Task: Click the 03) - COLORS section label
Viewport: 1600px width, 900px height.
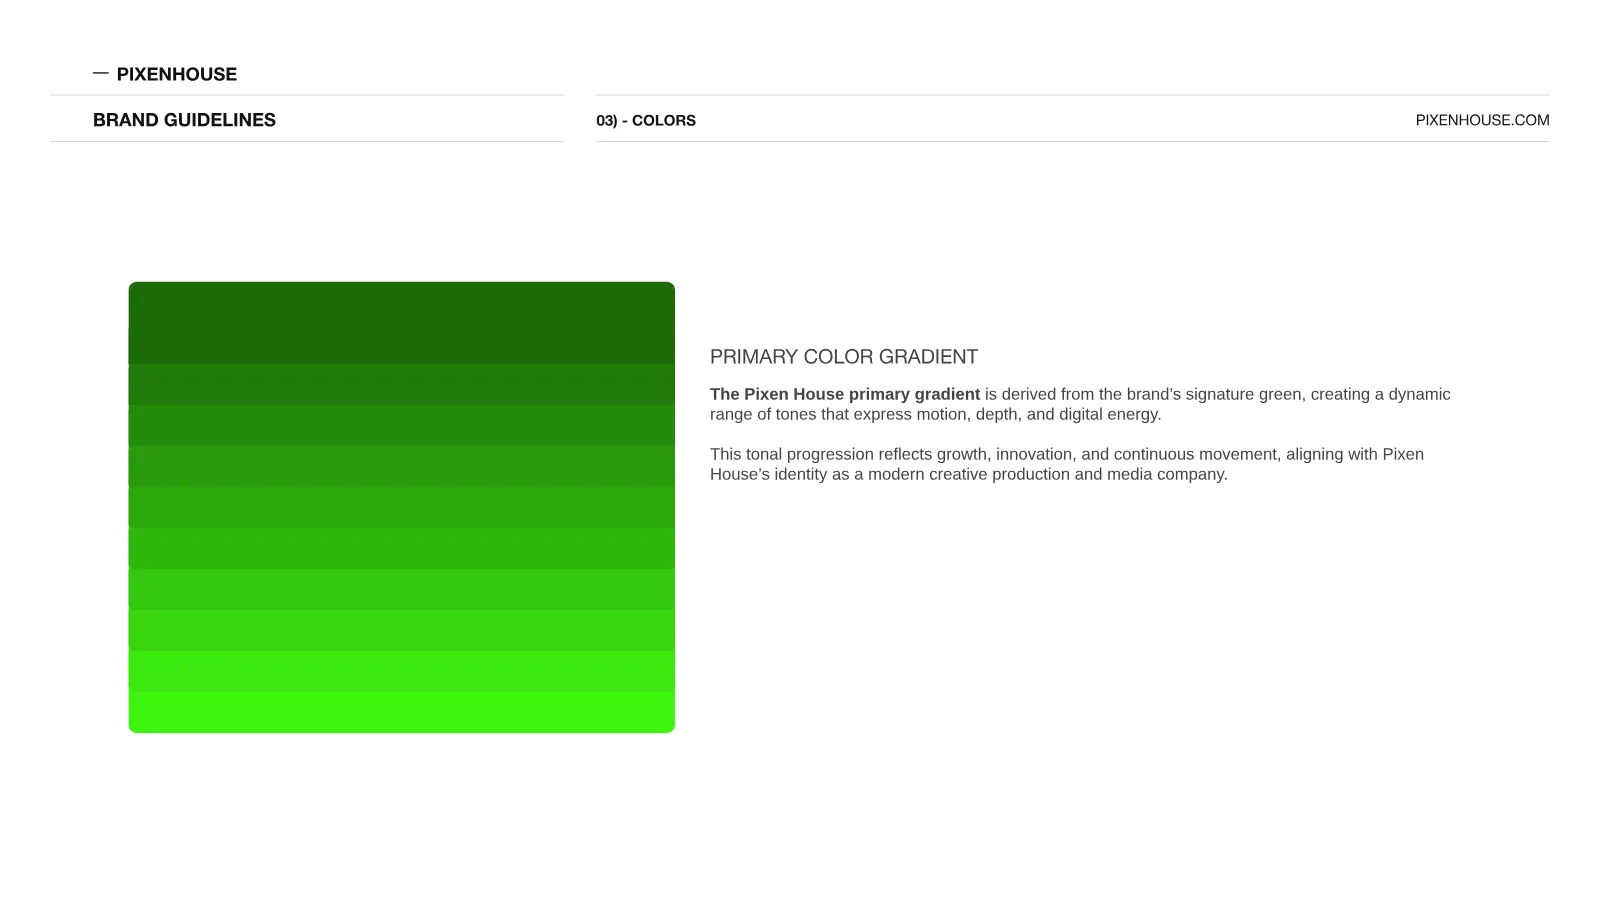Action: click(x=646, y=120)
